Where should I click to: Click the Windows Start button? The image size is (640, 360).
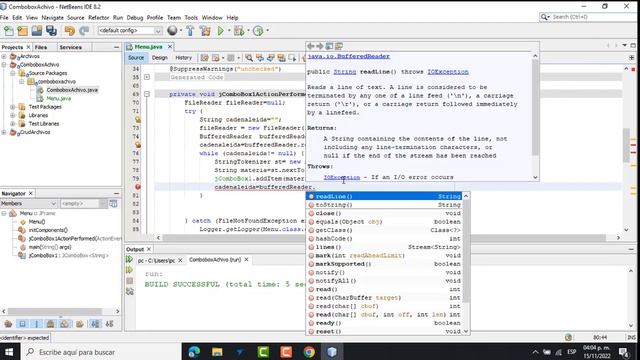[x=9, y=352]
